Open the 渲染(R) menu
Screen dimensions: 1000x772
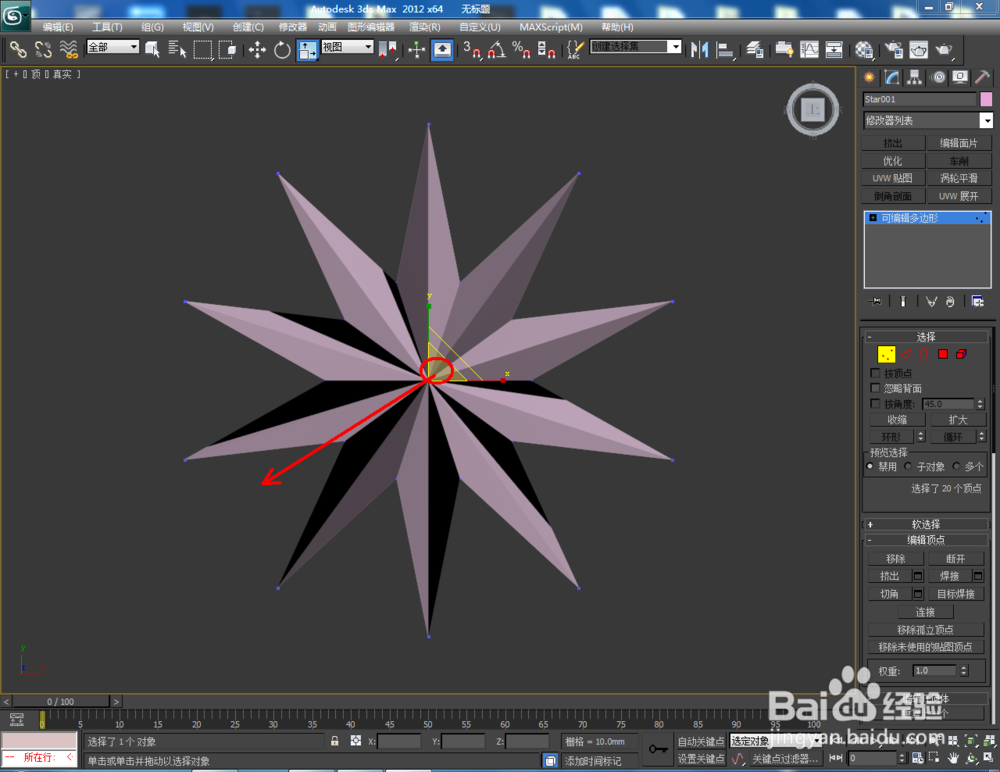[424, 27]
